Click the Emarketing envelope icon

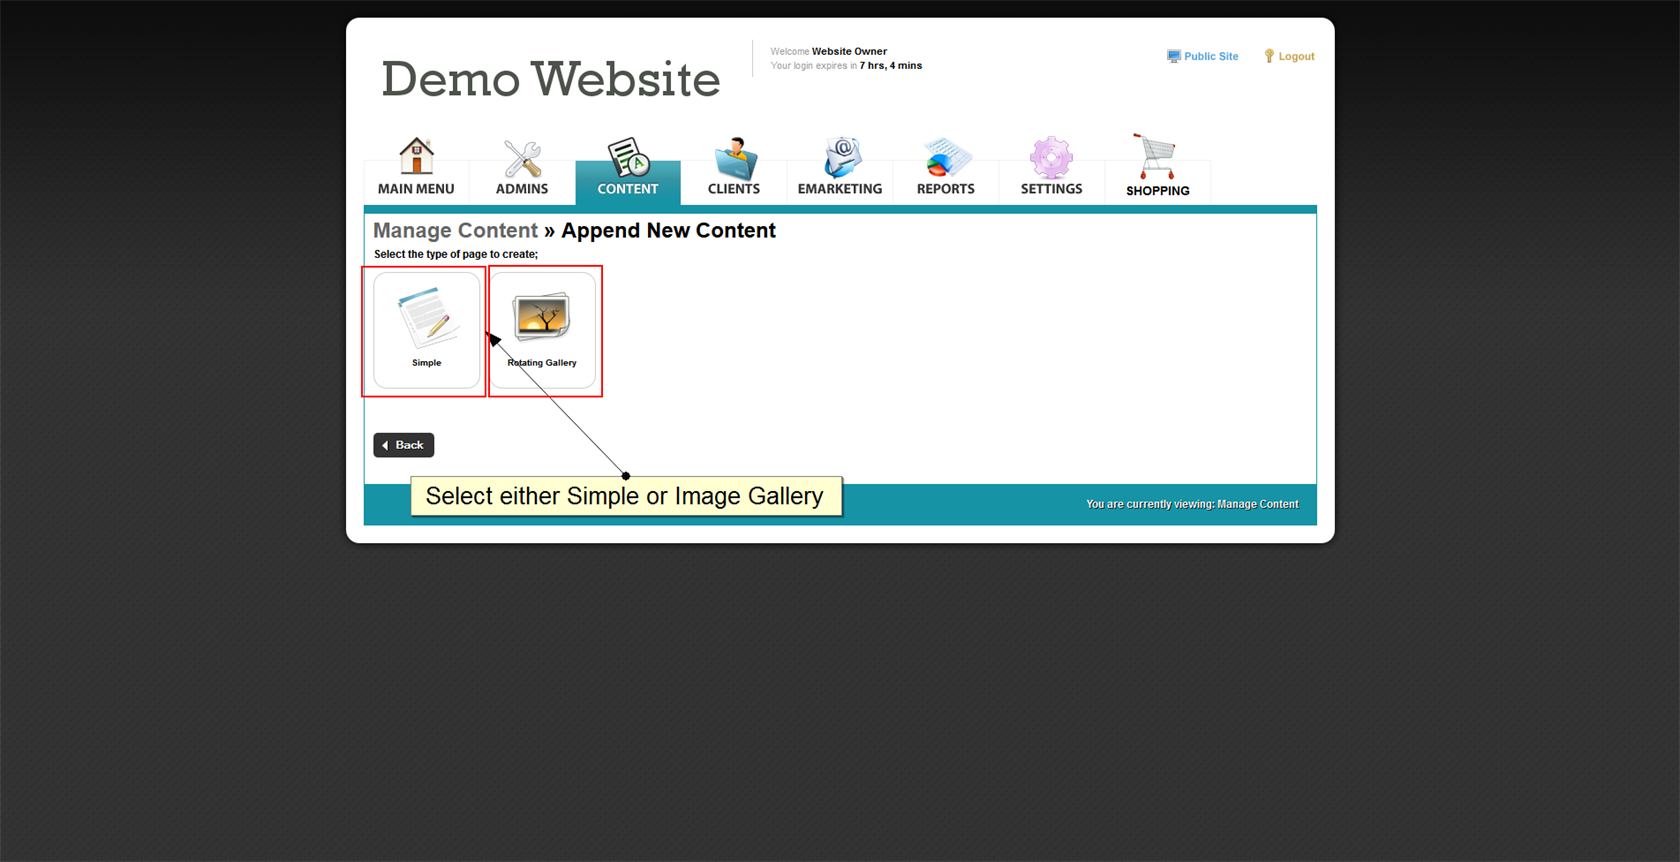point(841,157)
